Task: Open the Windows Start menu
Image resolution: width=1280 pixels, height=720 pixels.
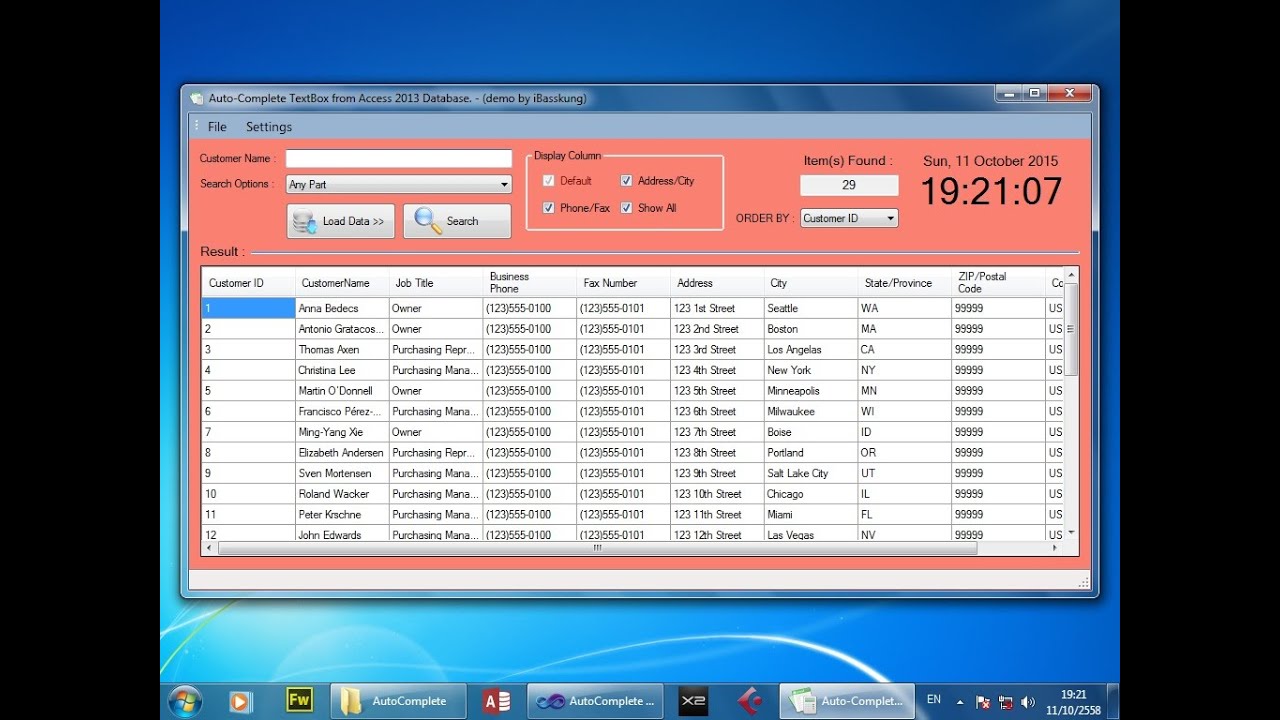Action: coord(185,701)
